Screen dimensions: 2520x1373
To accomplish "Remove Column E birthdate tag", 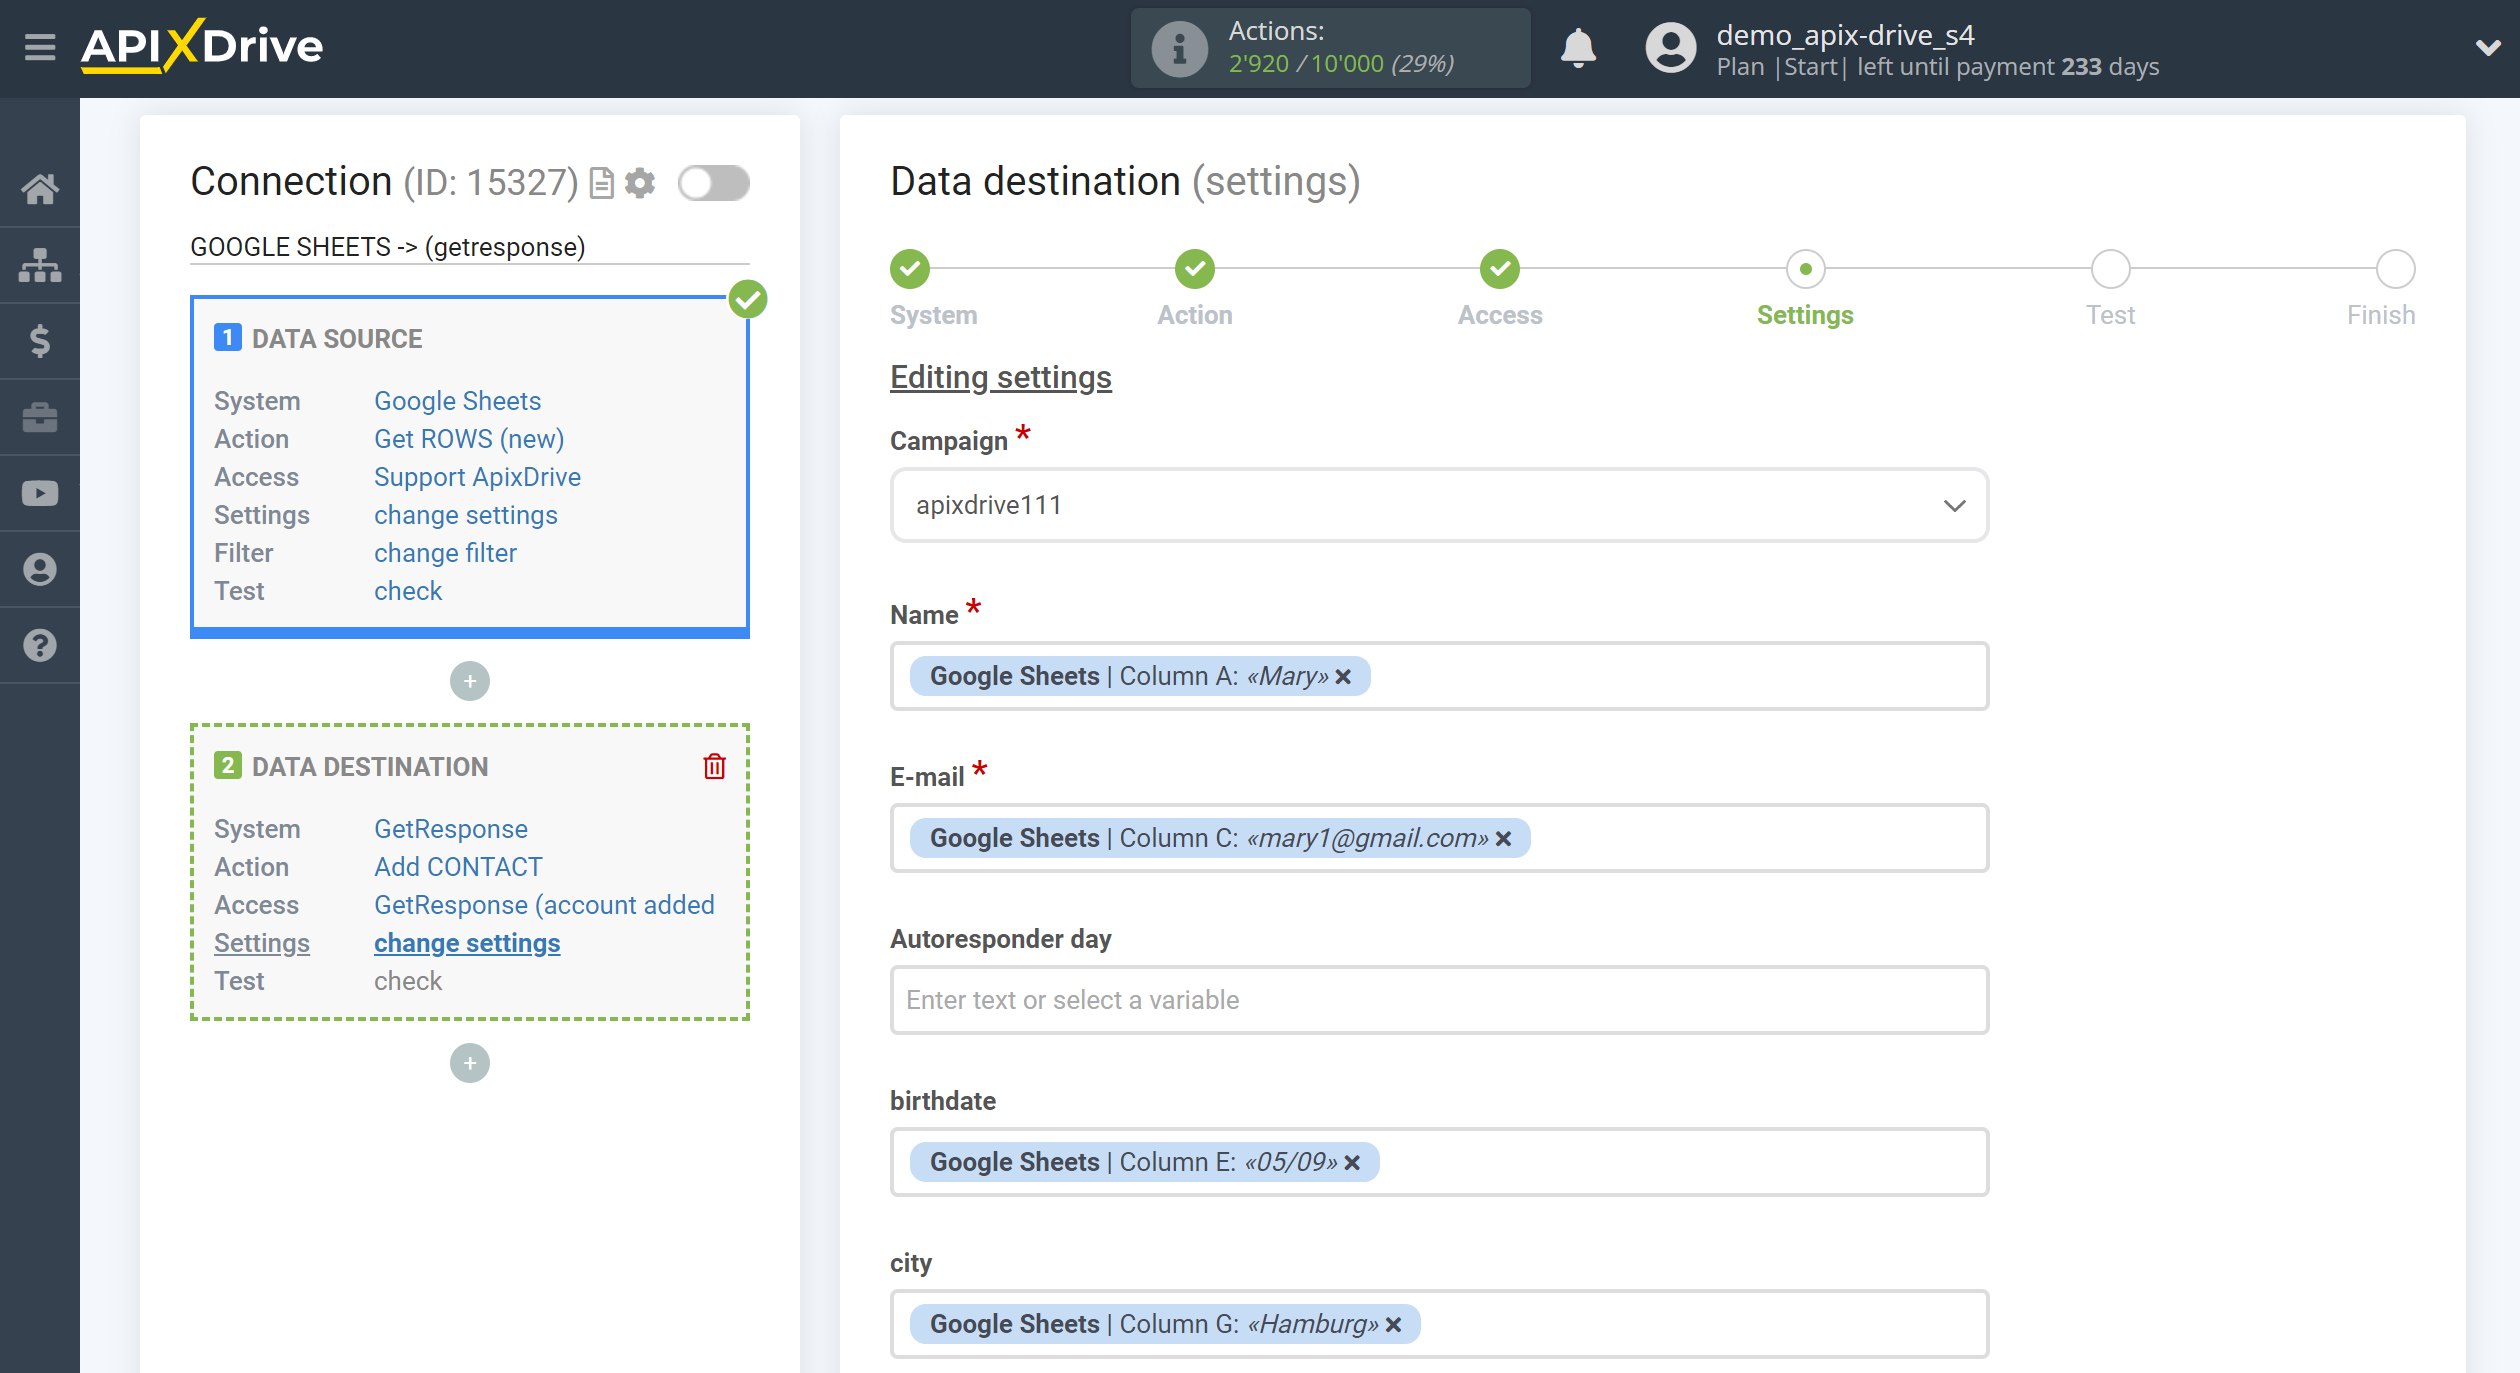I will 1352,1163.
